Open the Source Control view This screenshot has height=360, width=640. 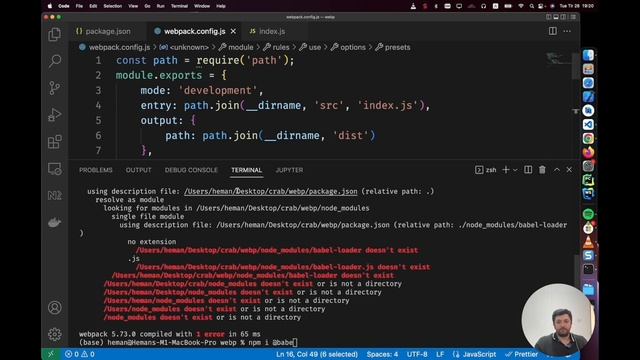55,88
